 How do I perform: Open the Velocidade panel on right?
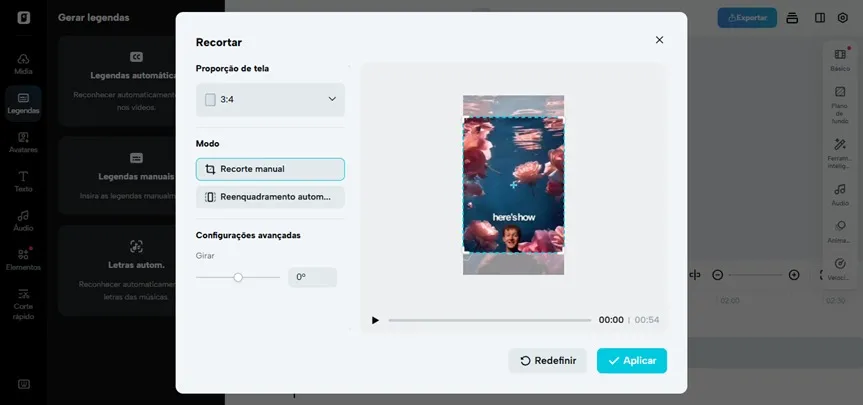click(840, 268)
